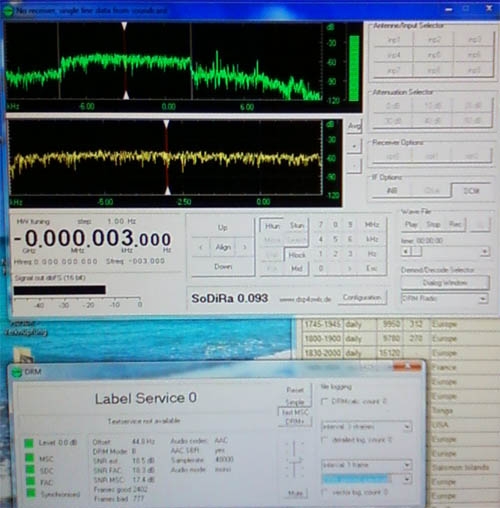
Task: Click the Rec wave file button
Action: [455, 224]
